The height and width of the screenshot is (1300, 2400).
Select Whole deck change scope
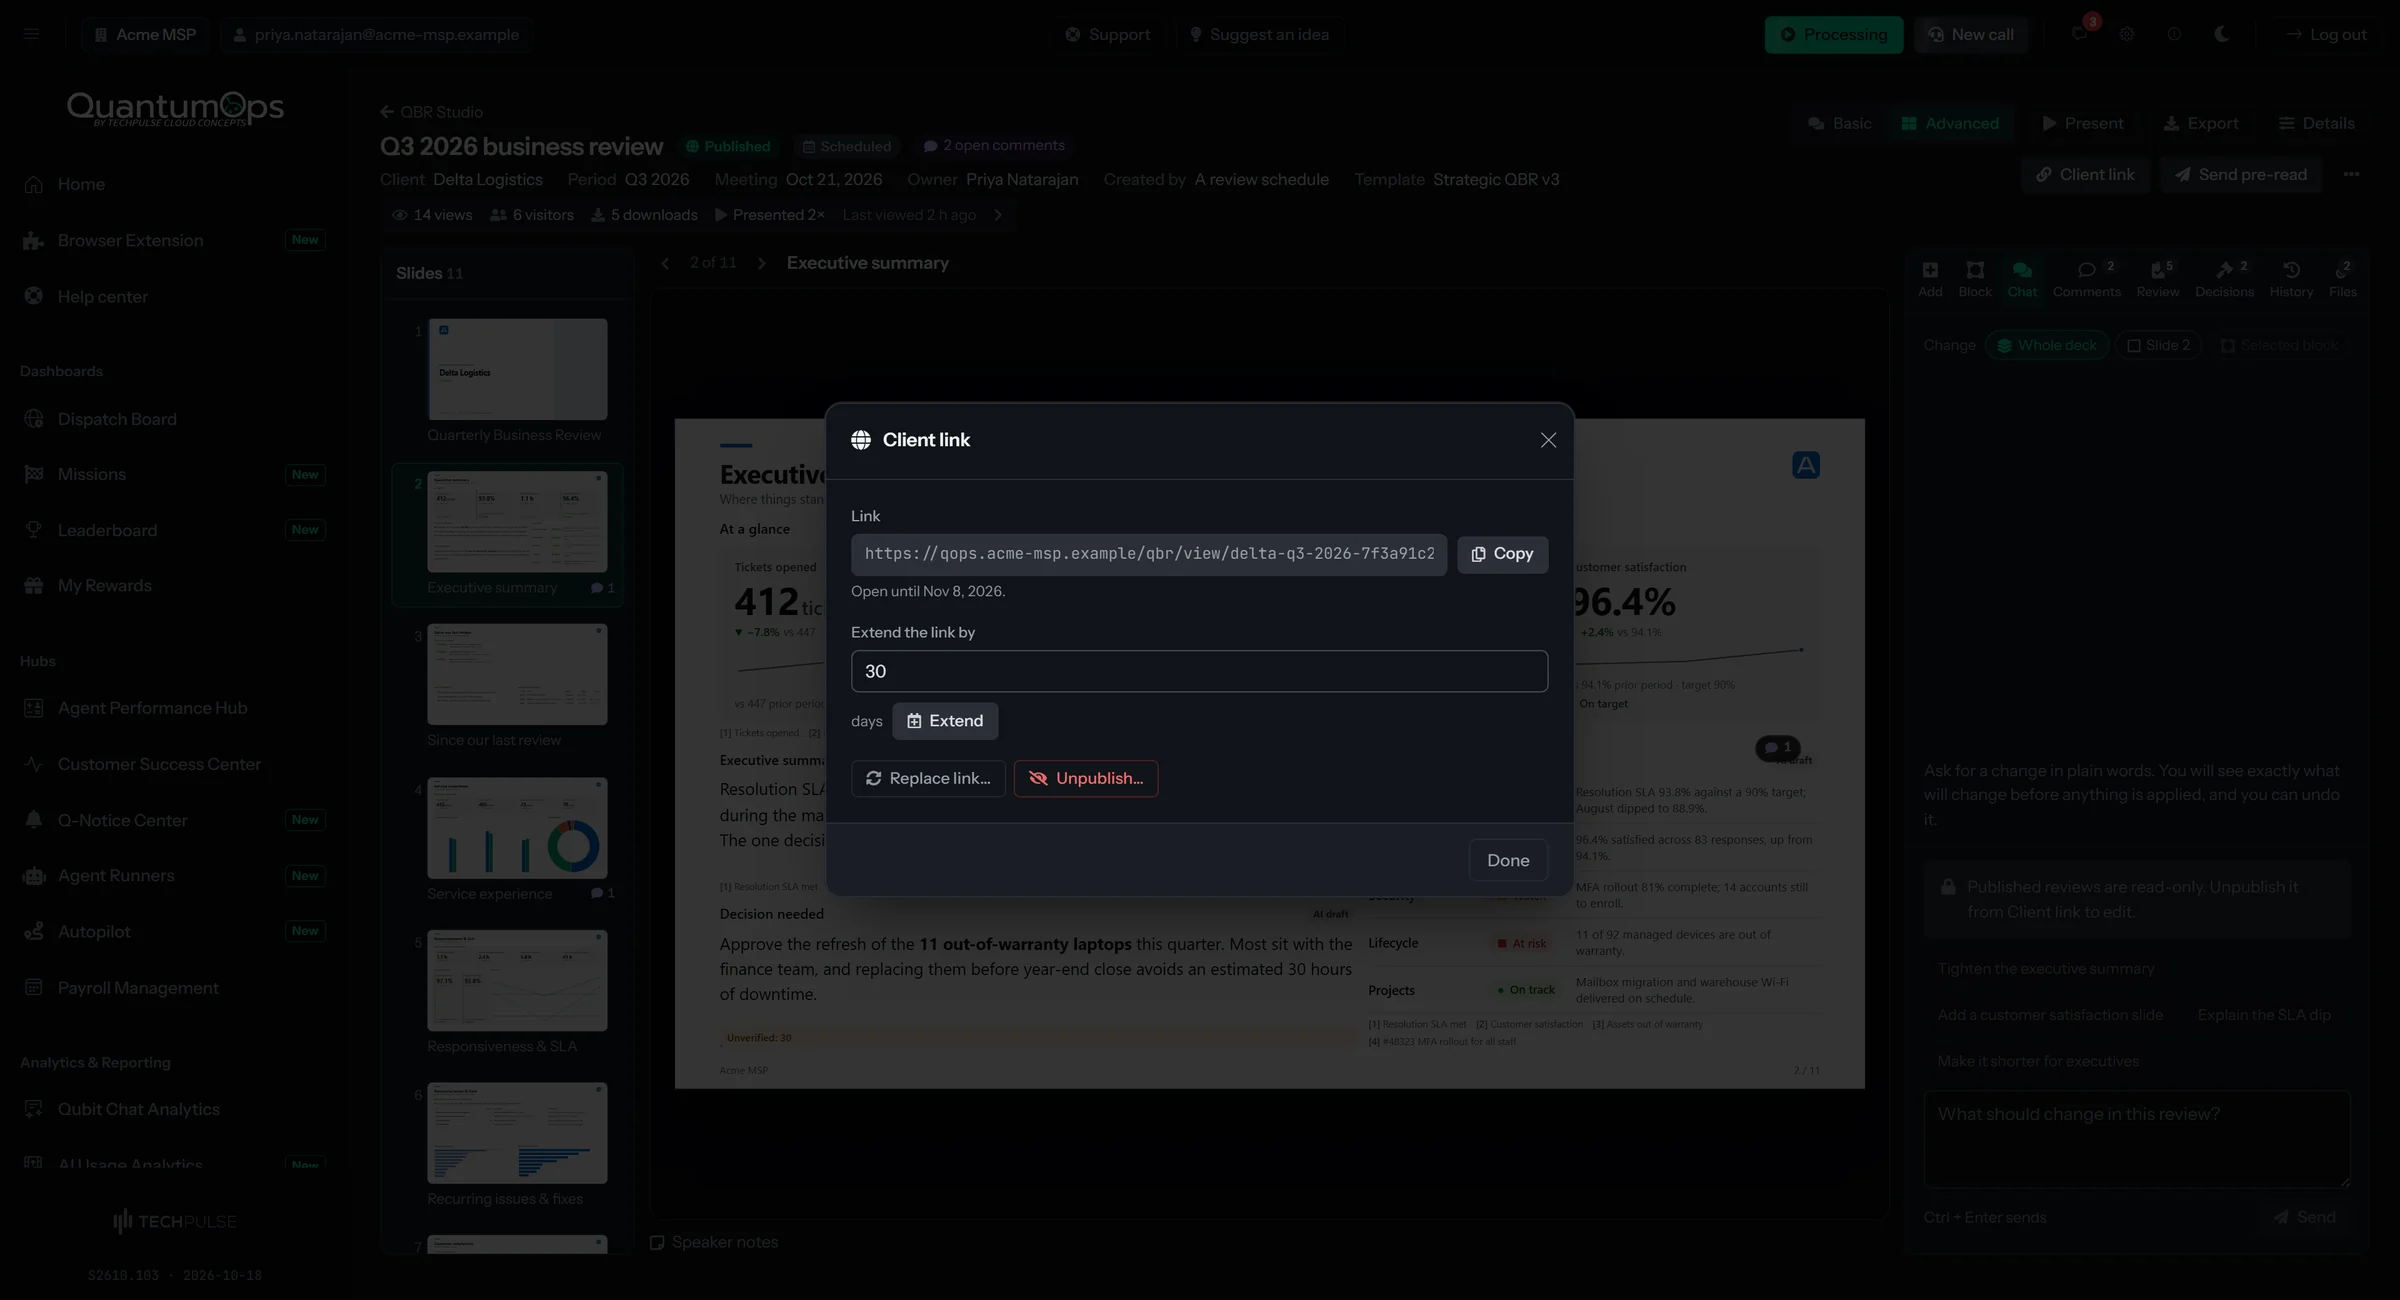coord(2047,345)
